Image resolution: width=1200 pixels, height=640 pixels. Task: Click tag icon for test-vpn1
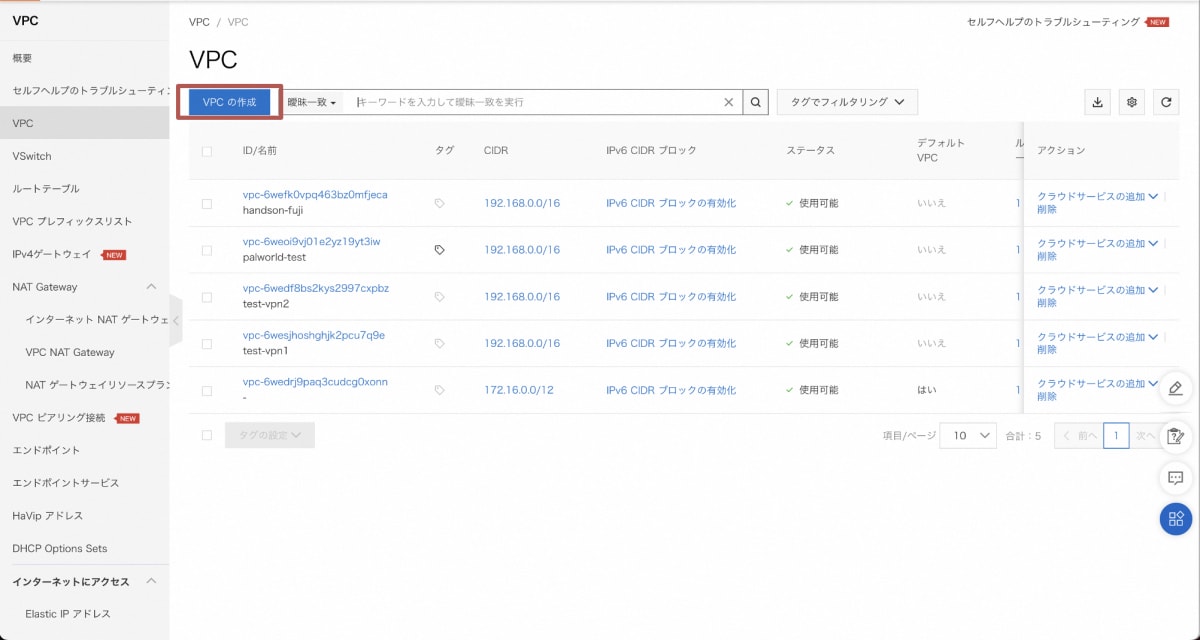(439, 343)
